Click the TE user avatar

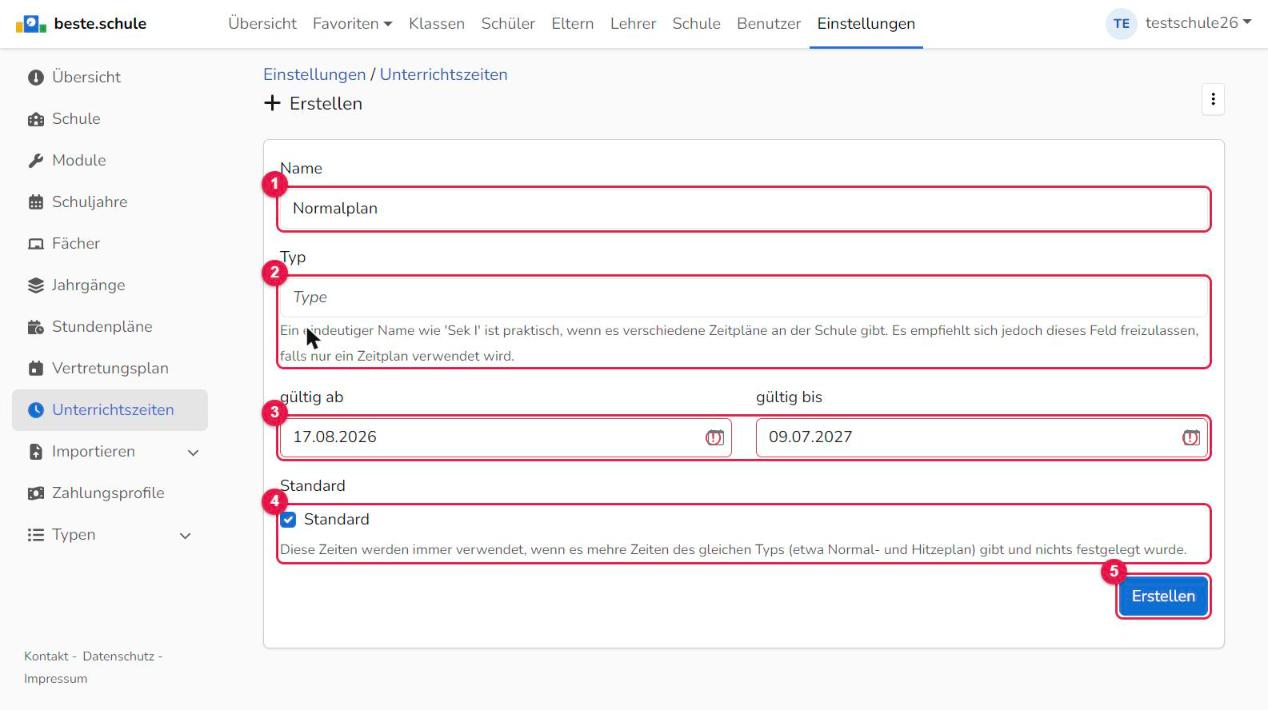(x=1121, y=24)
